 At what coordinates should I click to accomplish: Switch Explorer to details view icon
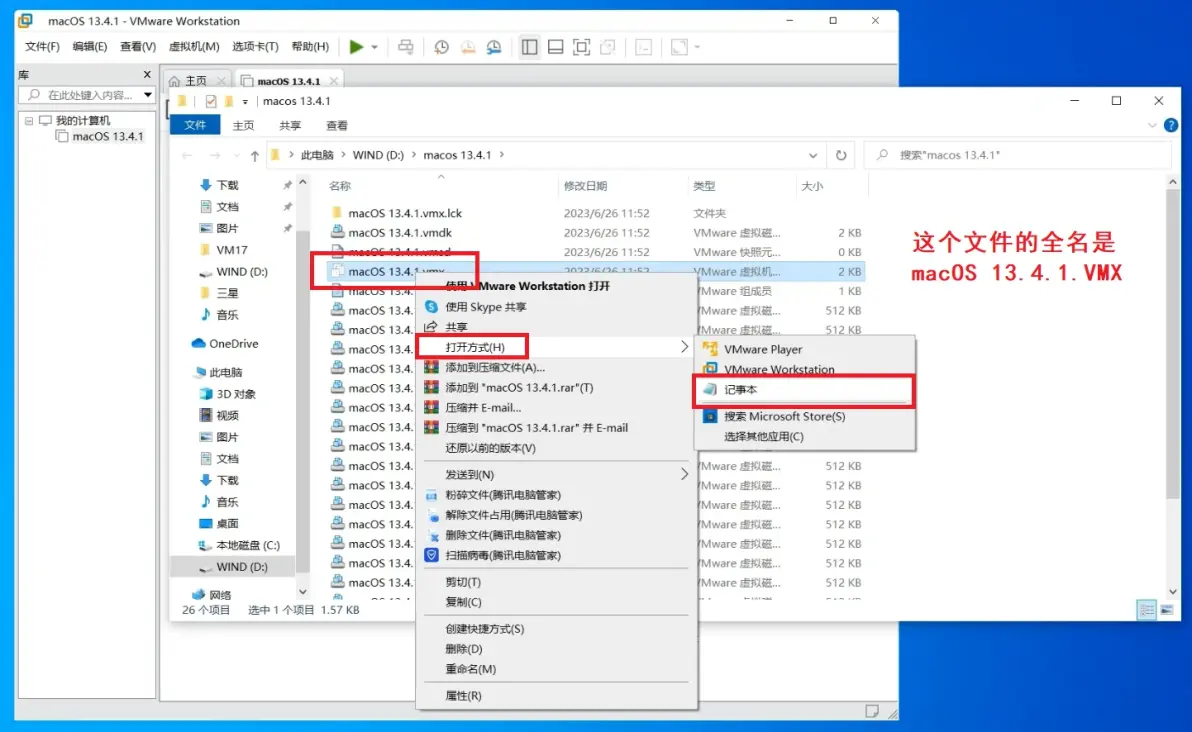(x=1146, y=610)
